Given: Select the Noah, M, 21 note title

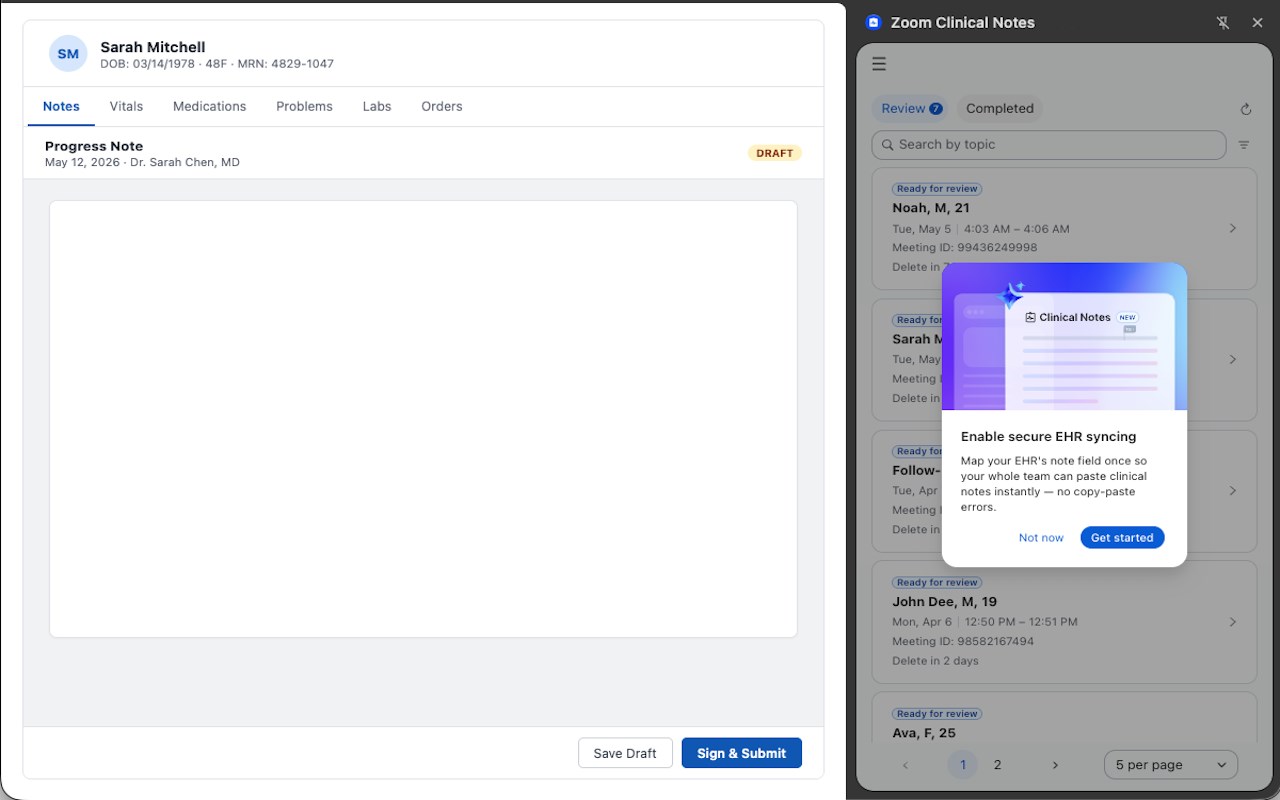Looking at the screenshot, I should (x=931, y=208).
